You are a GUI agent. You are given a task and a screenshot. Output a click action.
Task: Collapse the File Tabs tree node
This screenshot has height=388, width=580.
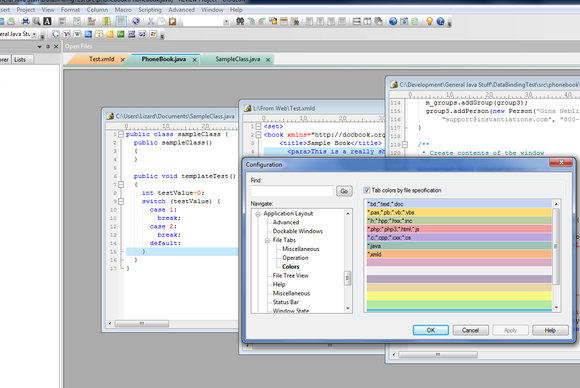tap(267, 240)
